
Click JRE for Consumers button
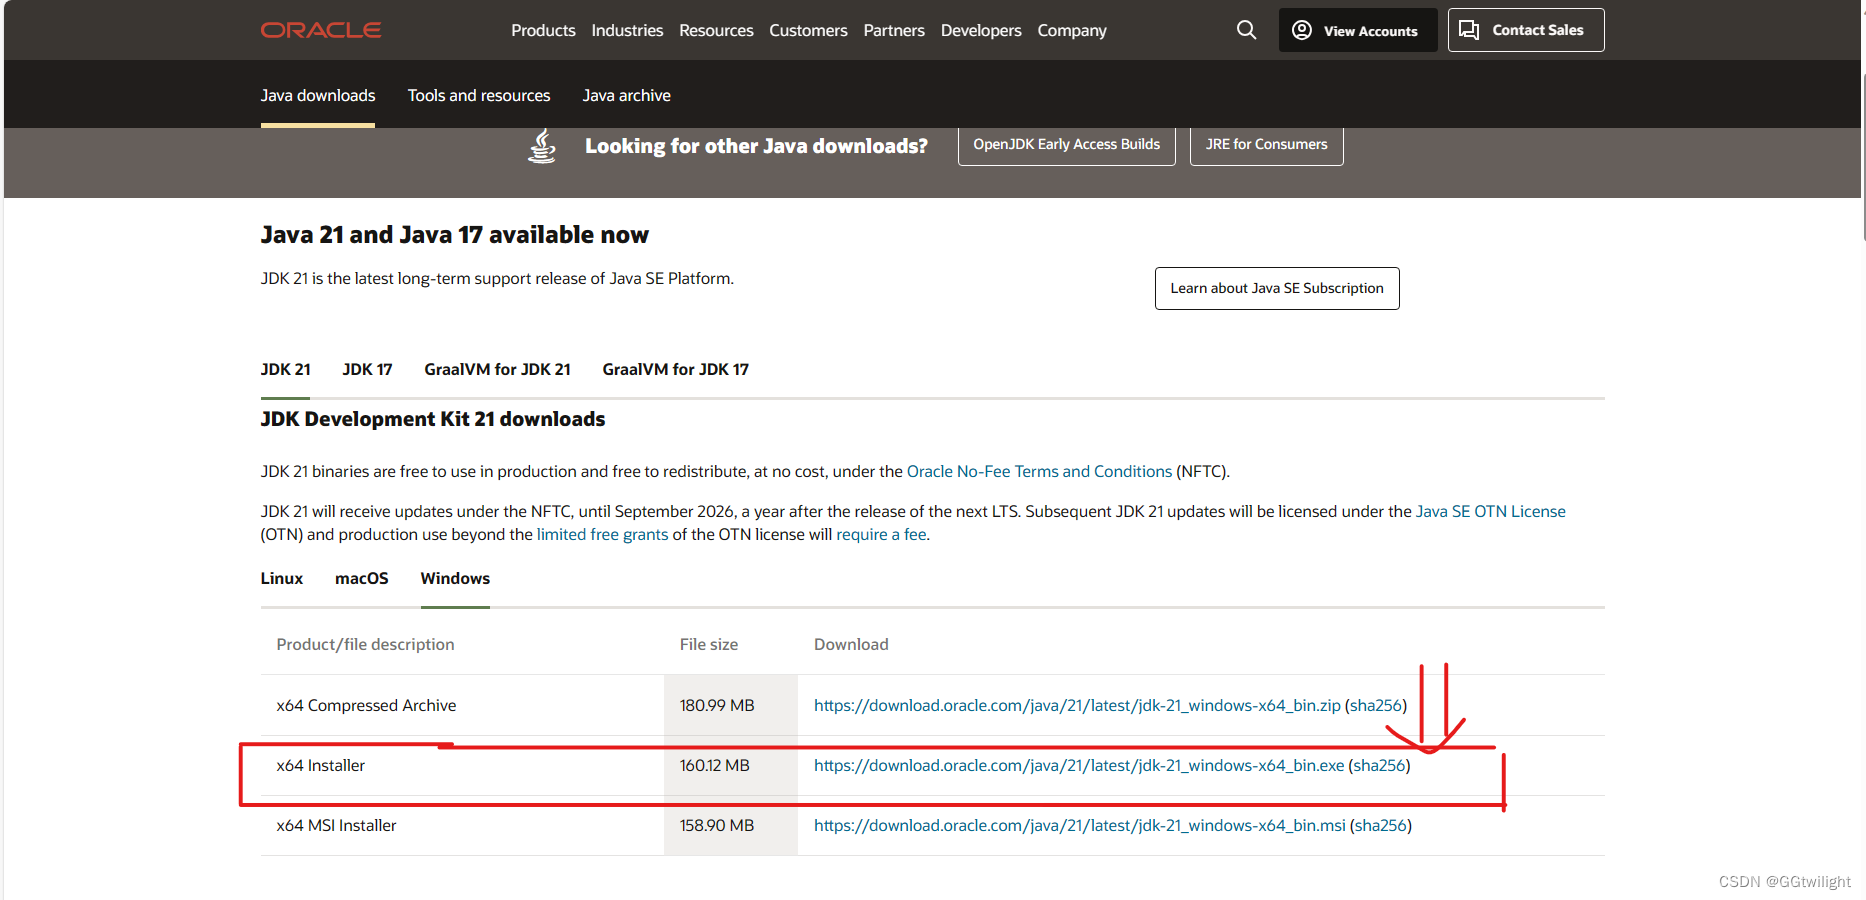[1266, 145]
